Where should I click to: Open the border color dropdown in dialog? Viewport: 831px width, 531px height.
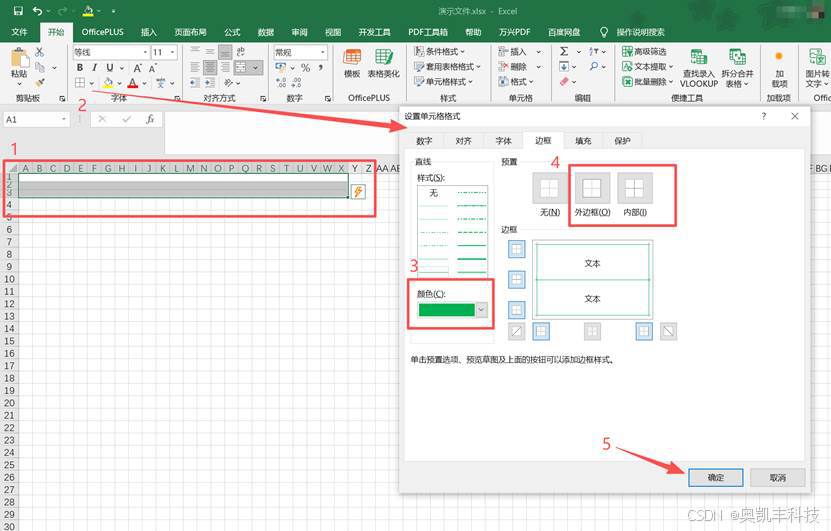tap(481, 309)
